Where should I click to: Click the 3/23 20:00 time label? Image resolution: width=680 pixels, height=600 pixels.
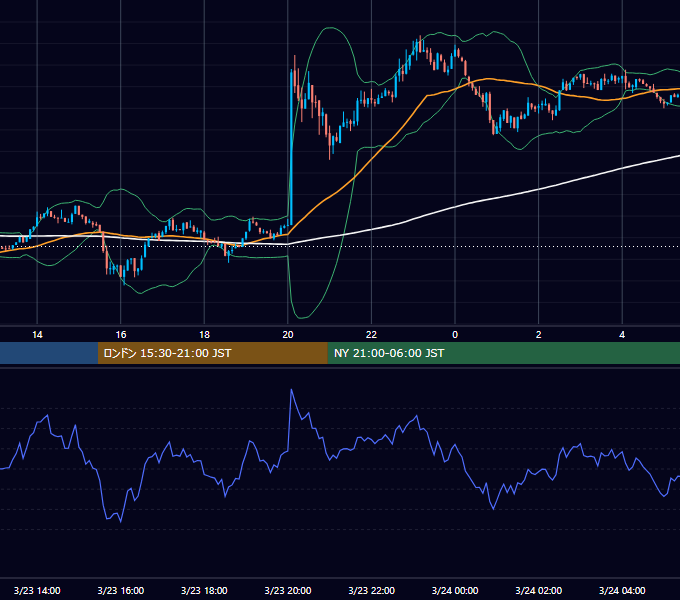coord(288,590)
